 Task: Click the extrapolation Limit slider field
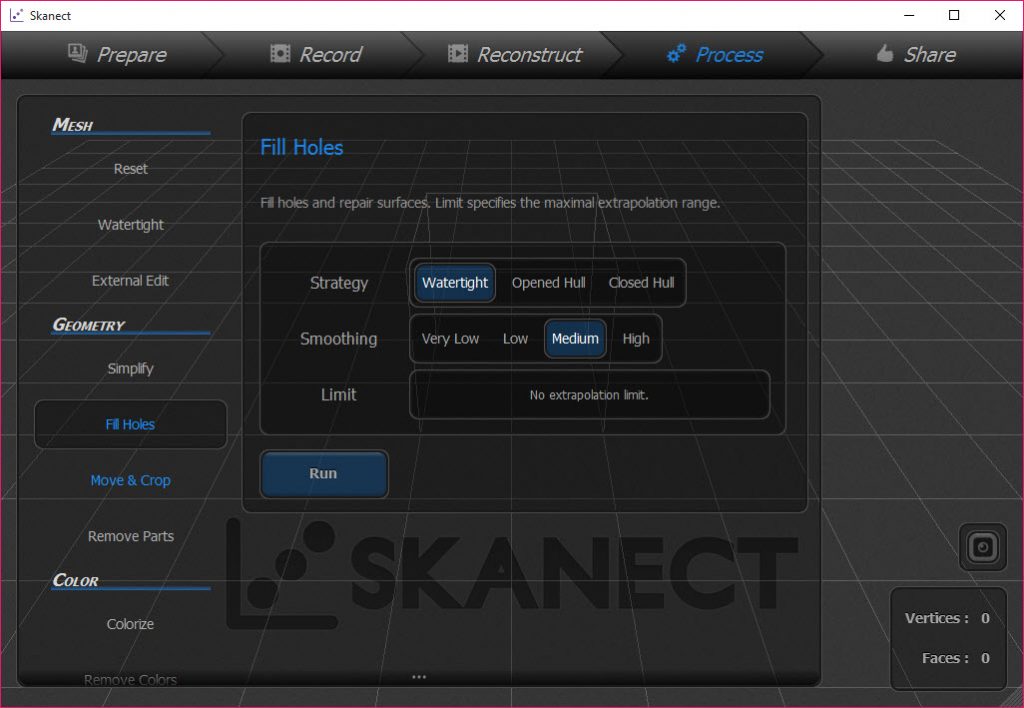tap(590, 394)
